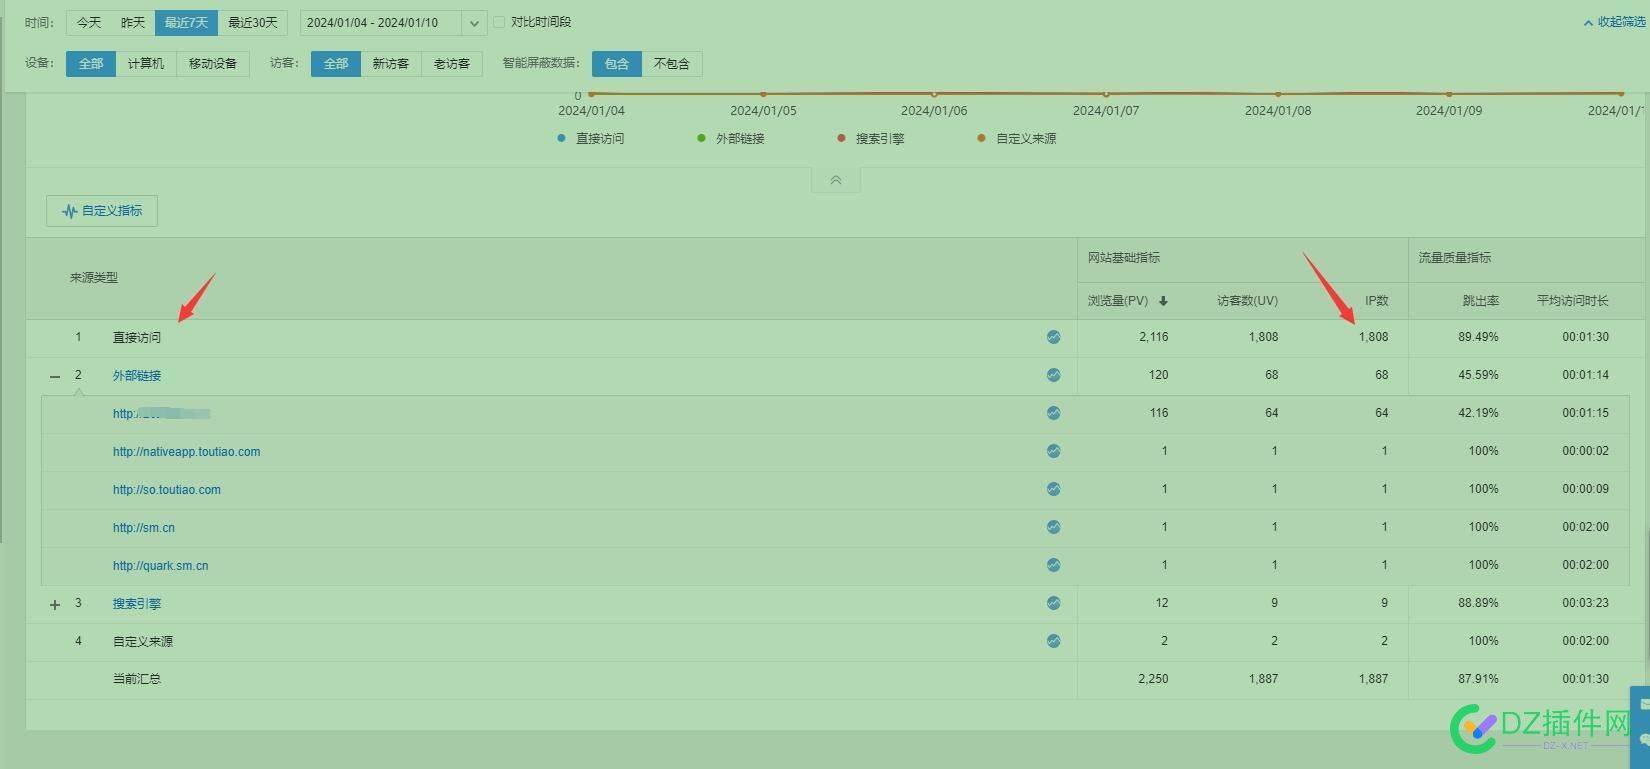This screenshot has height=769, width=1650.
Task: Collapse the 外部链接 row with minus
Action: [55, 377]
